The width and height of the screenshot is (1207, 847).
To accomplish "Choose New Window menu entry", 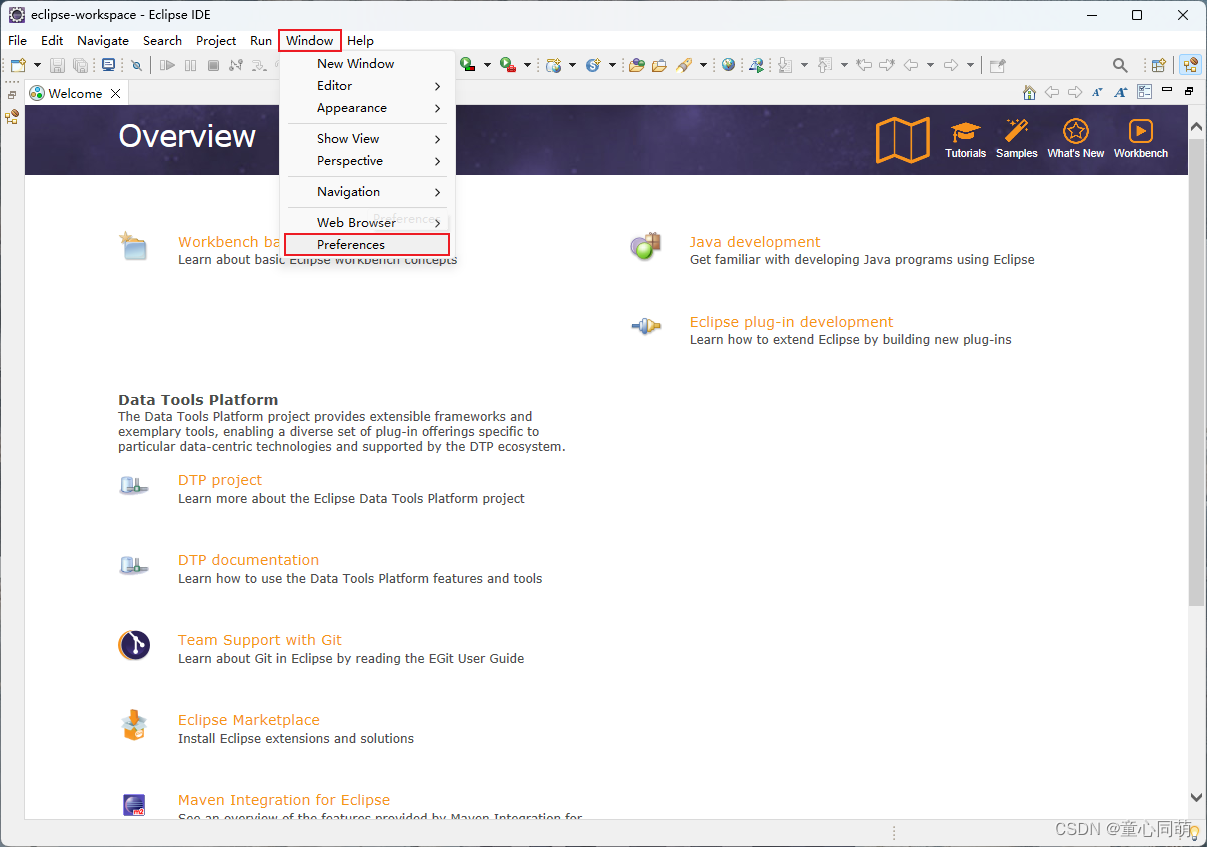I will 367,64.
